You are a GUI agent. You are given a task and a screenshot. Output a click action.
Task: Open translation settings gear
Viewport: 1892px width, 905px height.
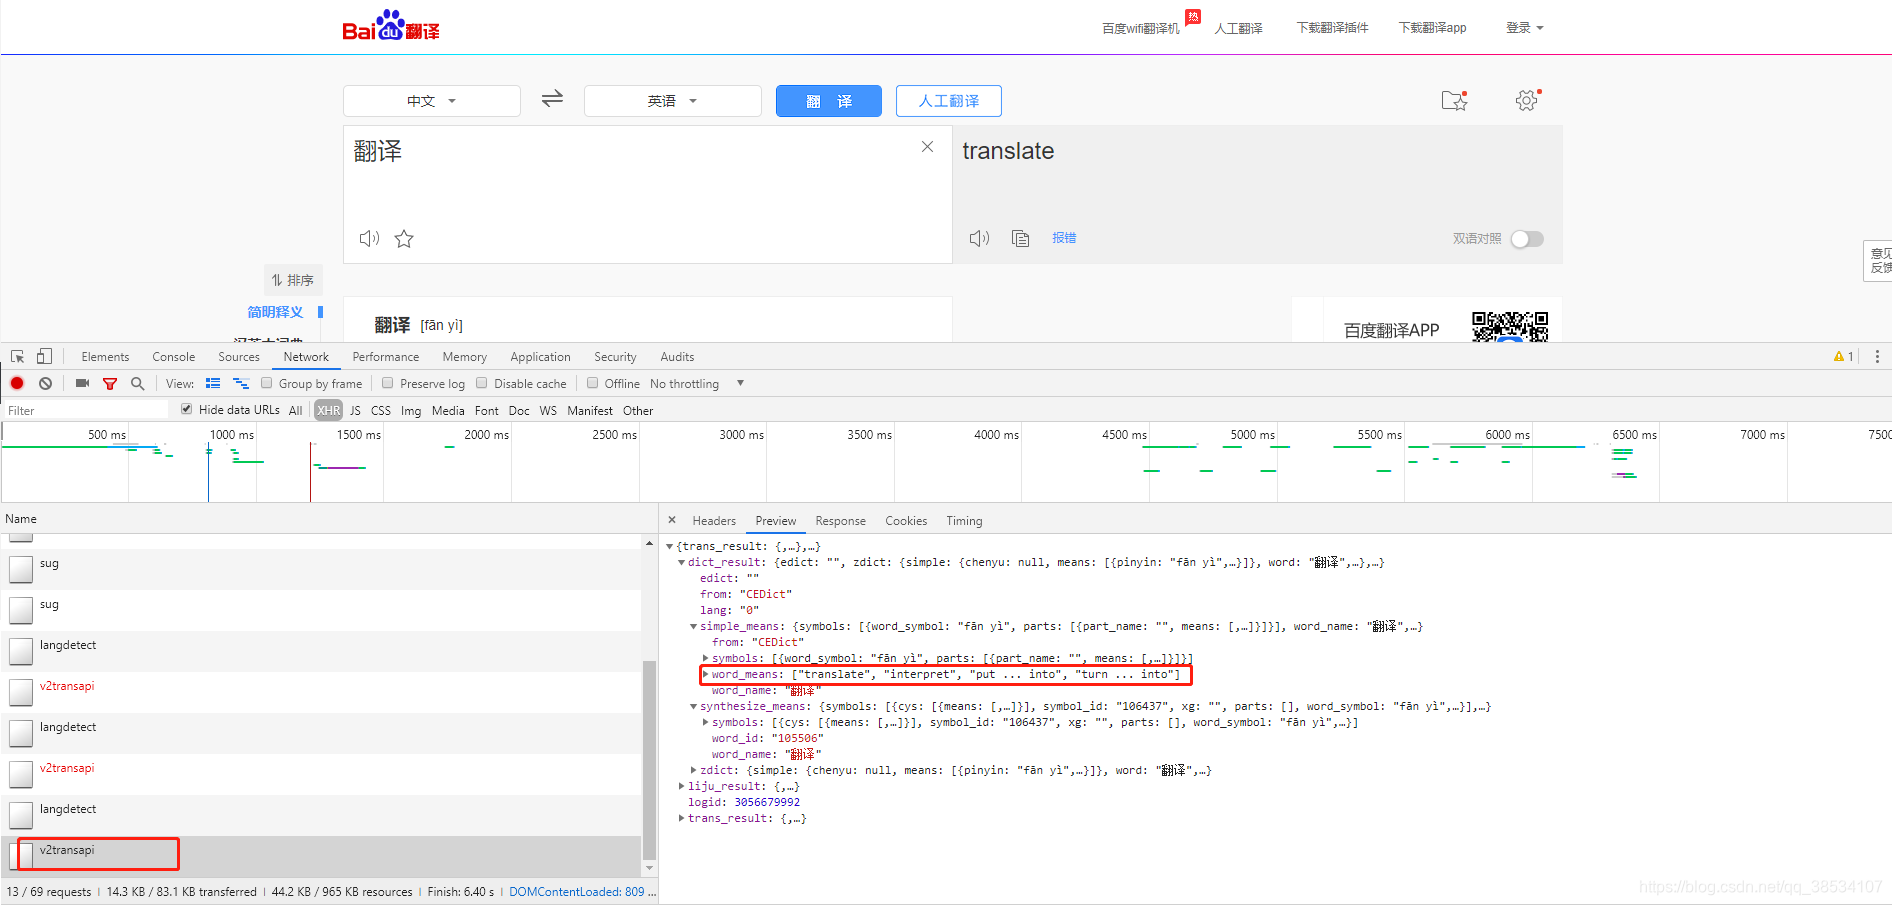tap(1527, 100)
